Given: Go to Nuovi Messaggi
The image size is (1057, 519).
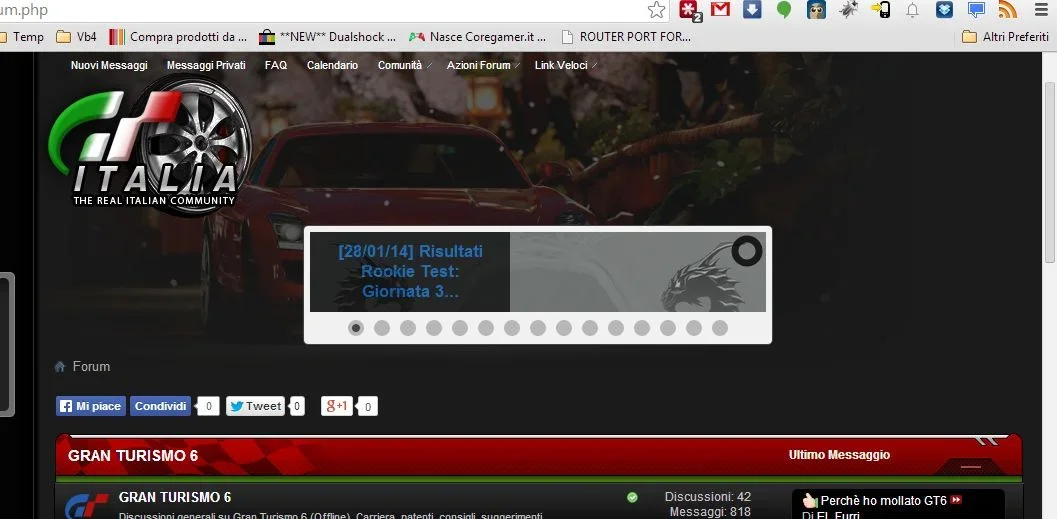Looking at the screenshot, I should pos(109,65).
